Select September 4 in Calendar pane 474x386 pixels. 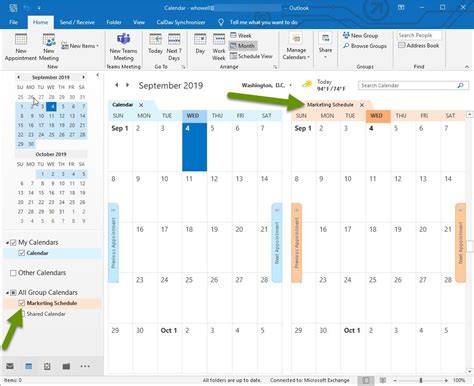(195, 147)
